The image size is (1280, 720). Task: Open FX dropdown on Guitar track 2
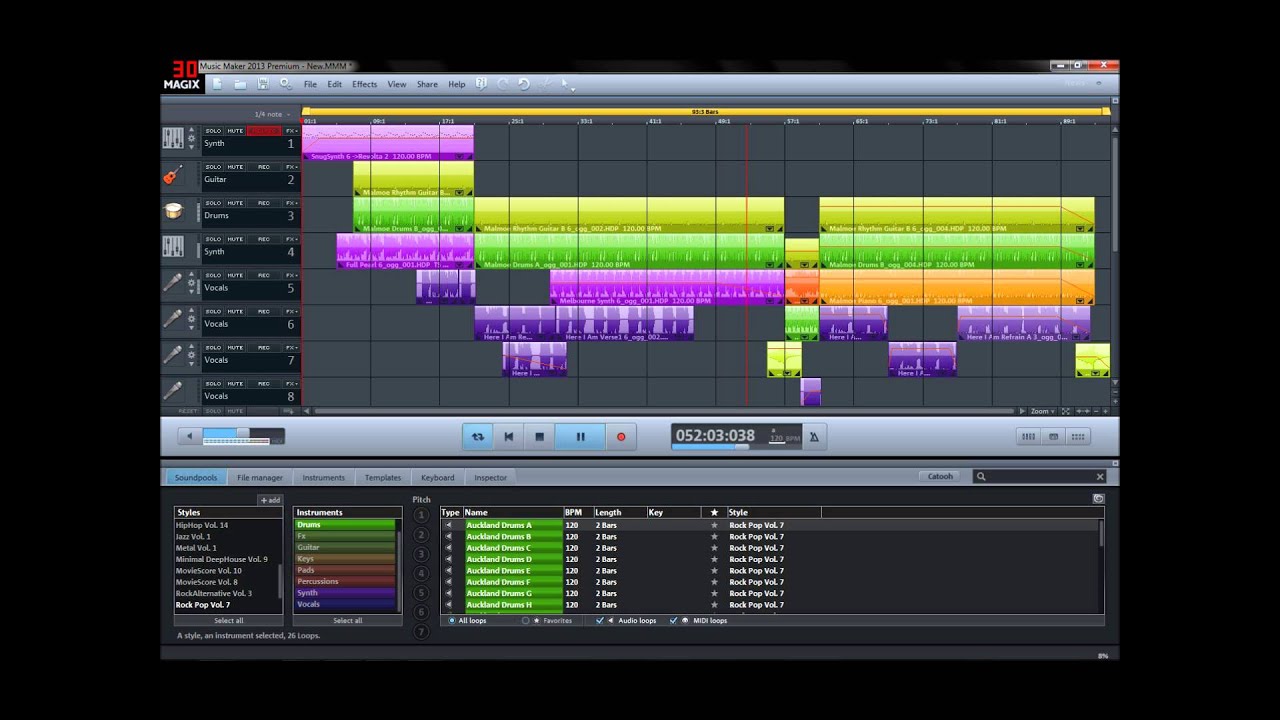pos(291,167)
